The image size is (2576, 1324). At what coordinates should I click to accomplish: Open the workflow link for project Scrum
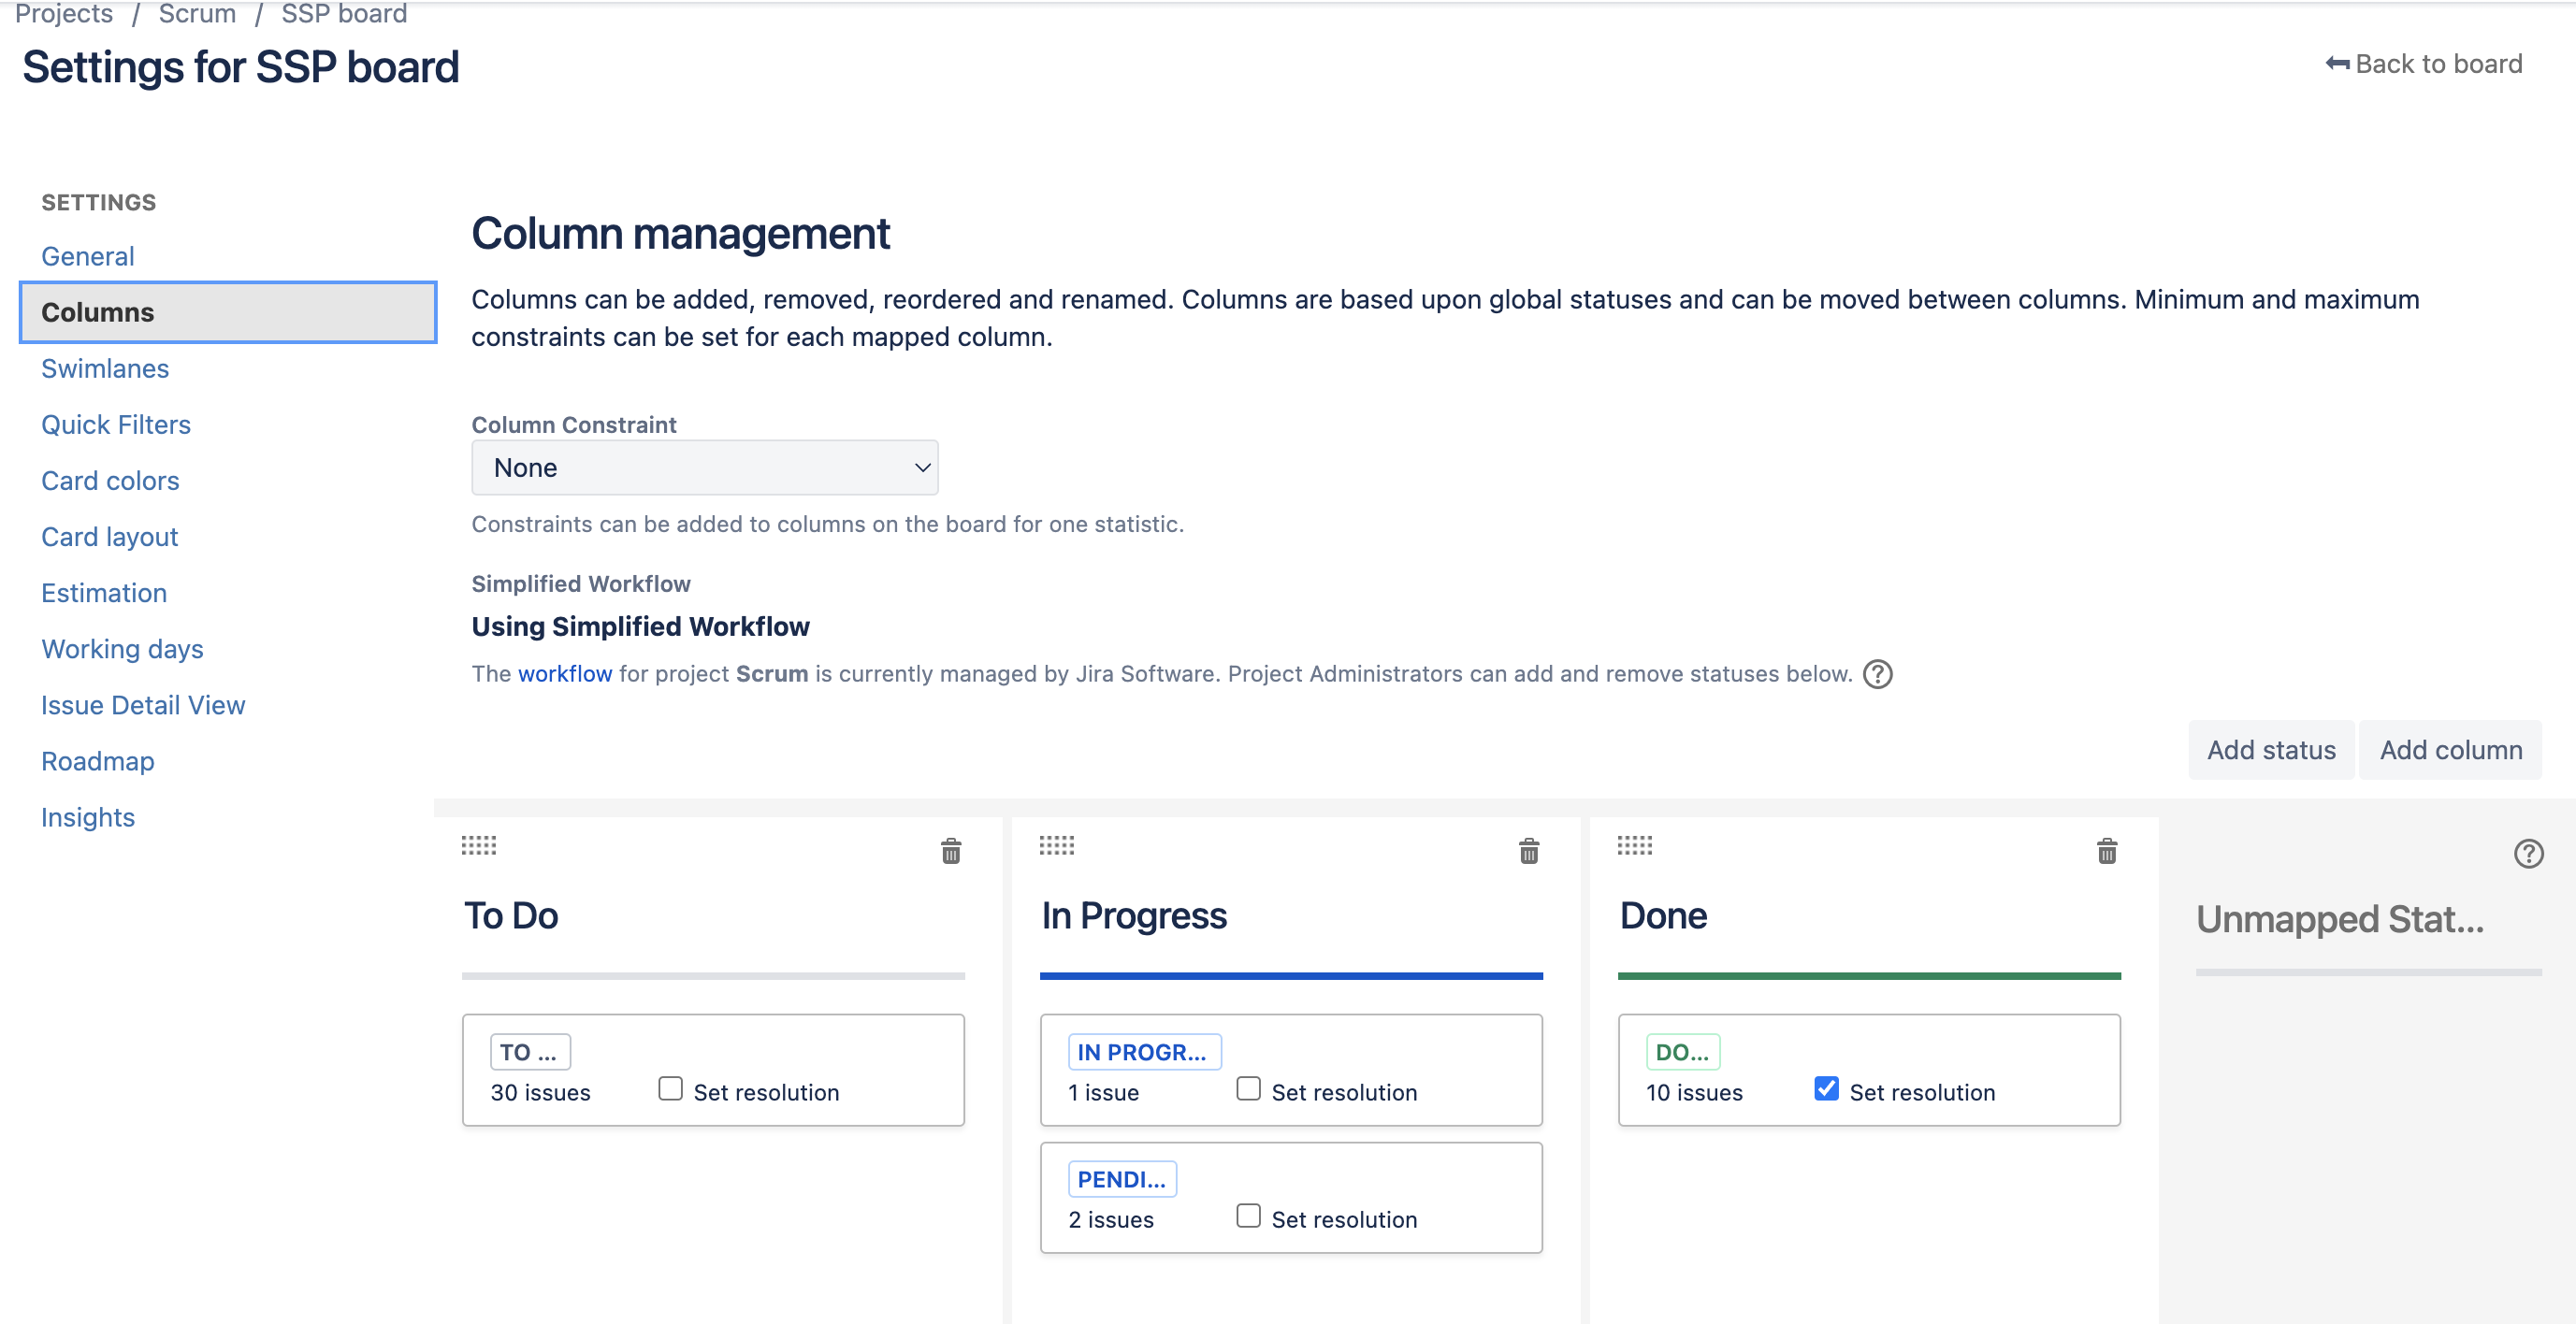point(564,674)
